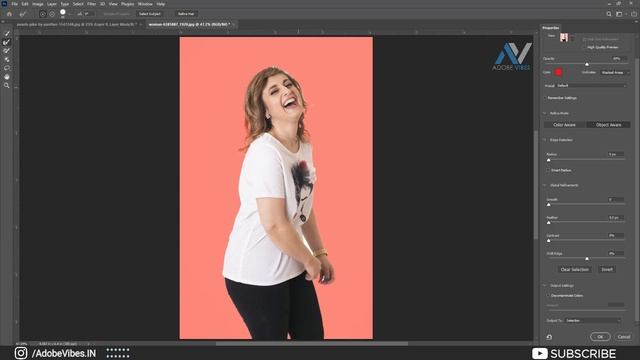Click the red overlay Color swatch
This screenshot has width=640, height=360.
click(x=558, y=72)
